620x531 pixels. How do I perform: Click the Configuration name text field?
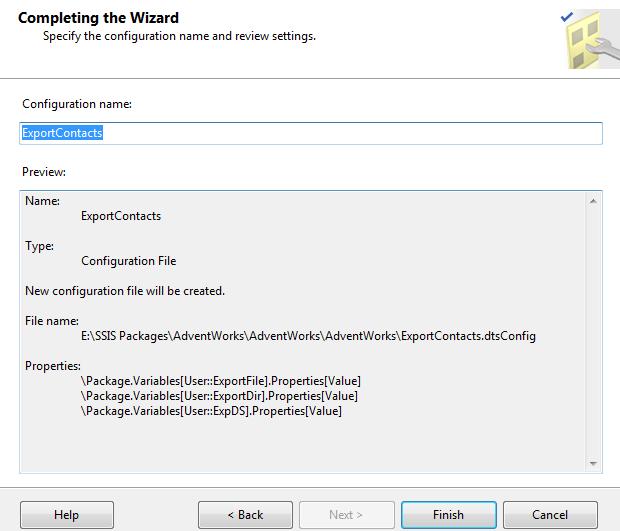(310, 133)
